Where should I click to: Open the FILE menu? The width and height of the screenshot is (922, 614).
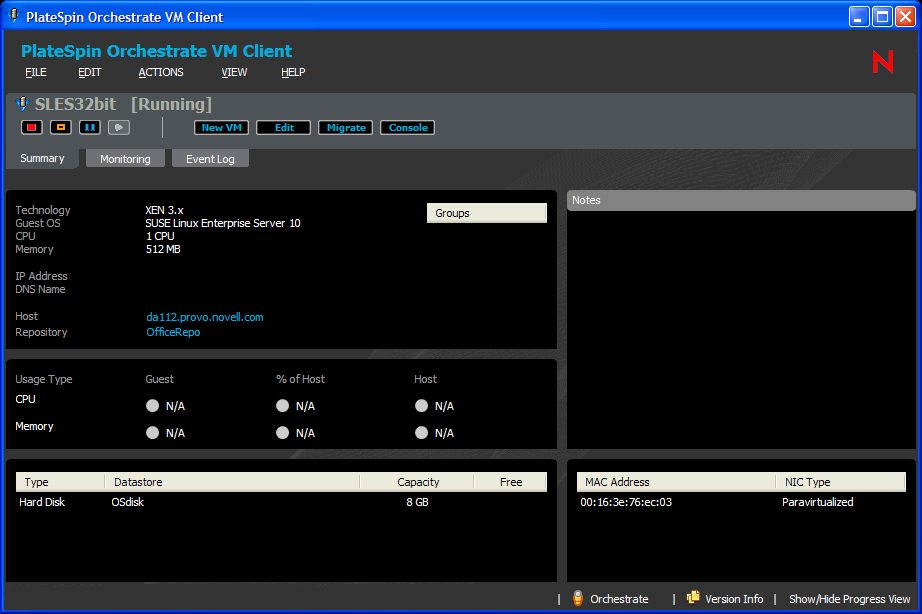(36, 72)
